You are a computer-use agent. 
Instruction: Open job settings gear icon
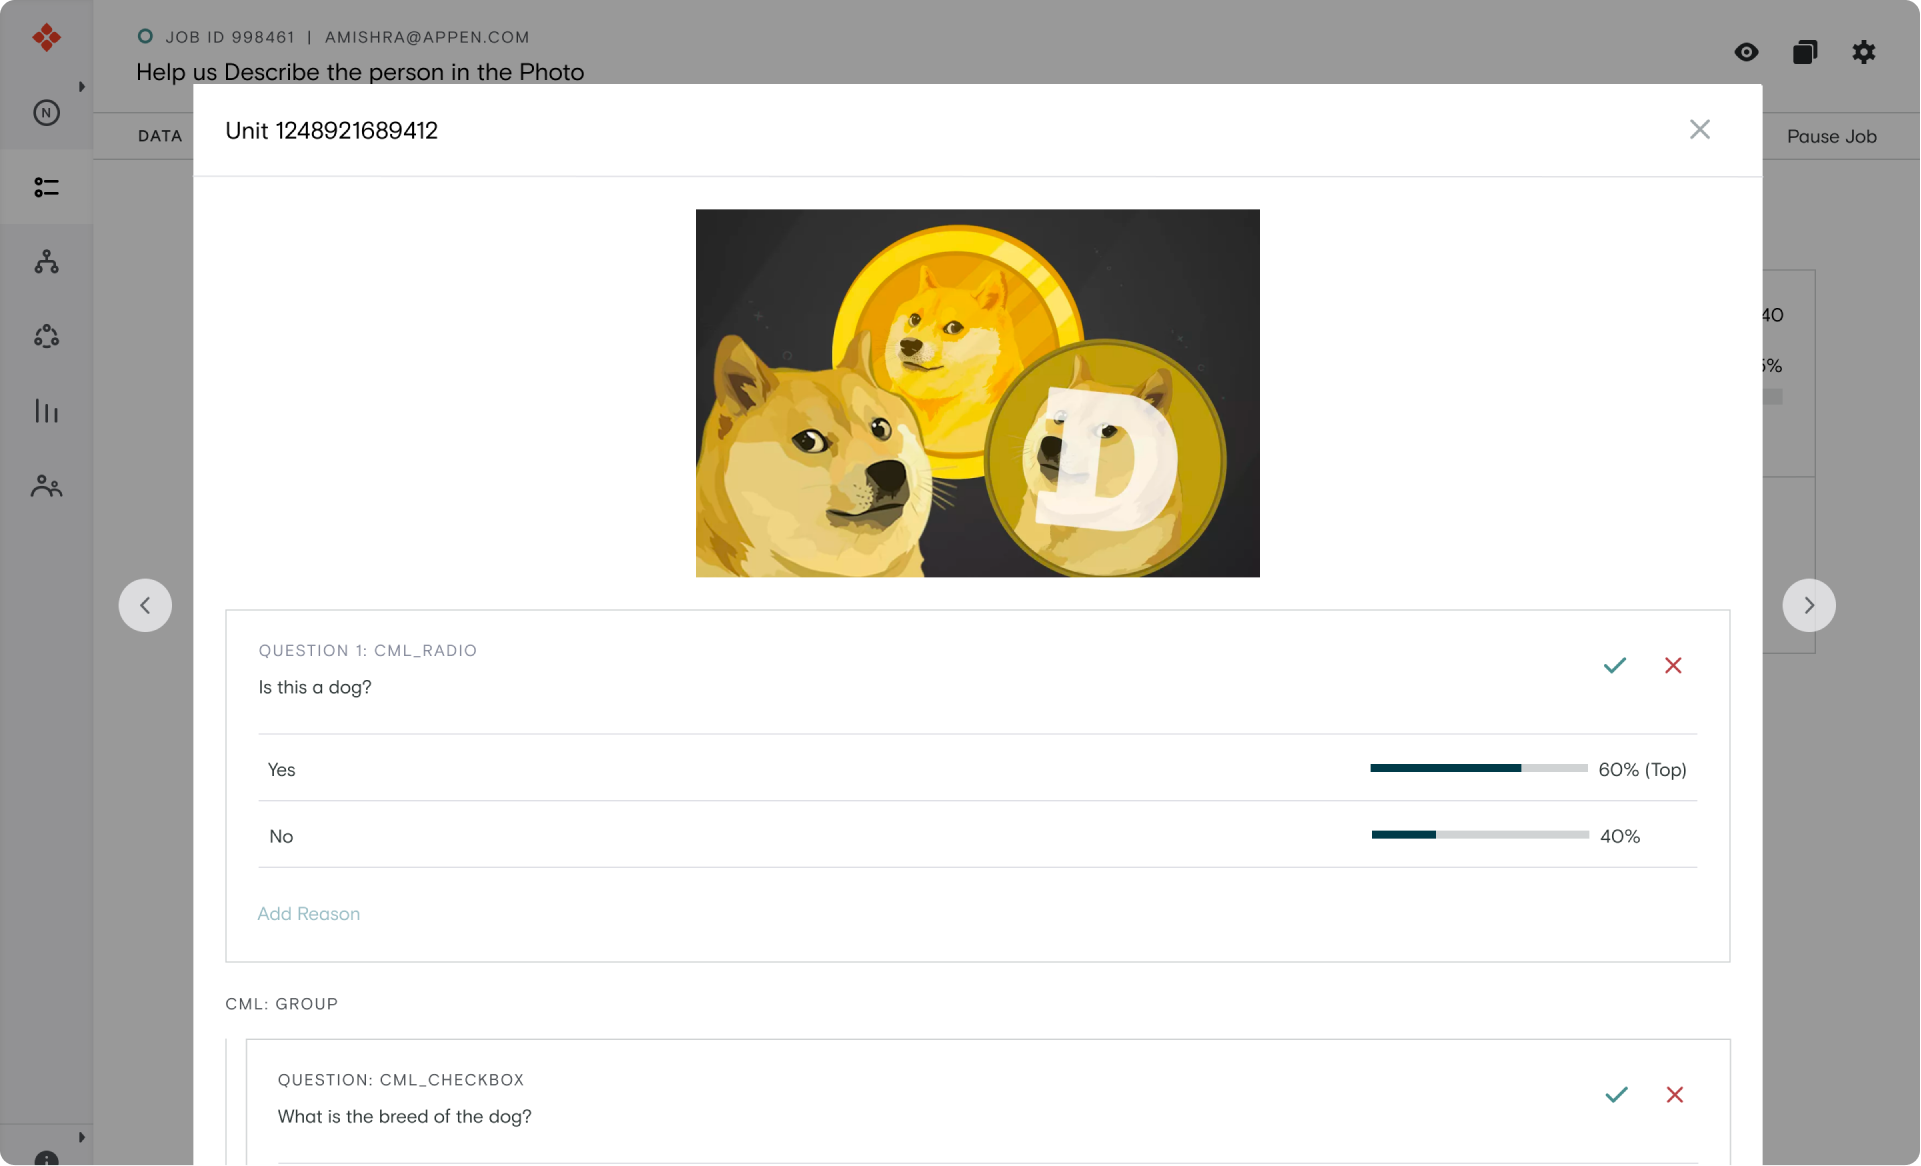[1863, 52]
